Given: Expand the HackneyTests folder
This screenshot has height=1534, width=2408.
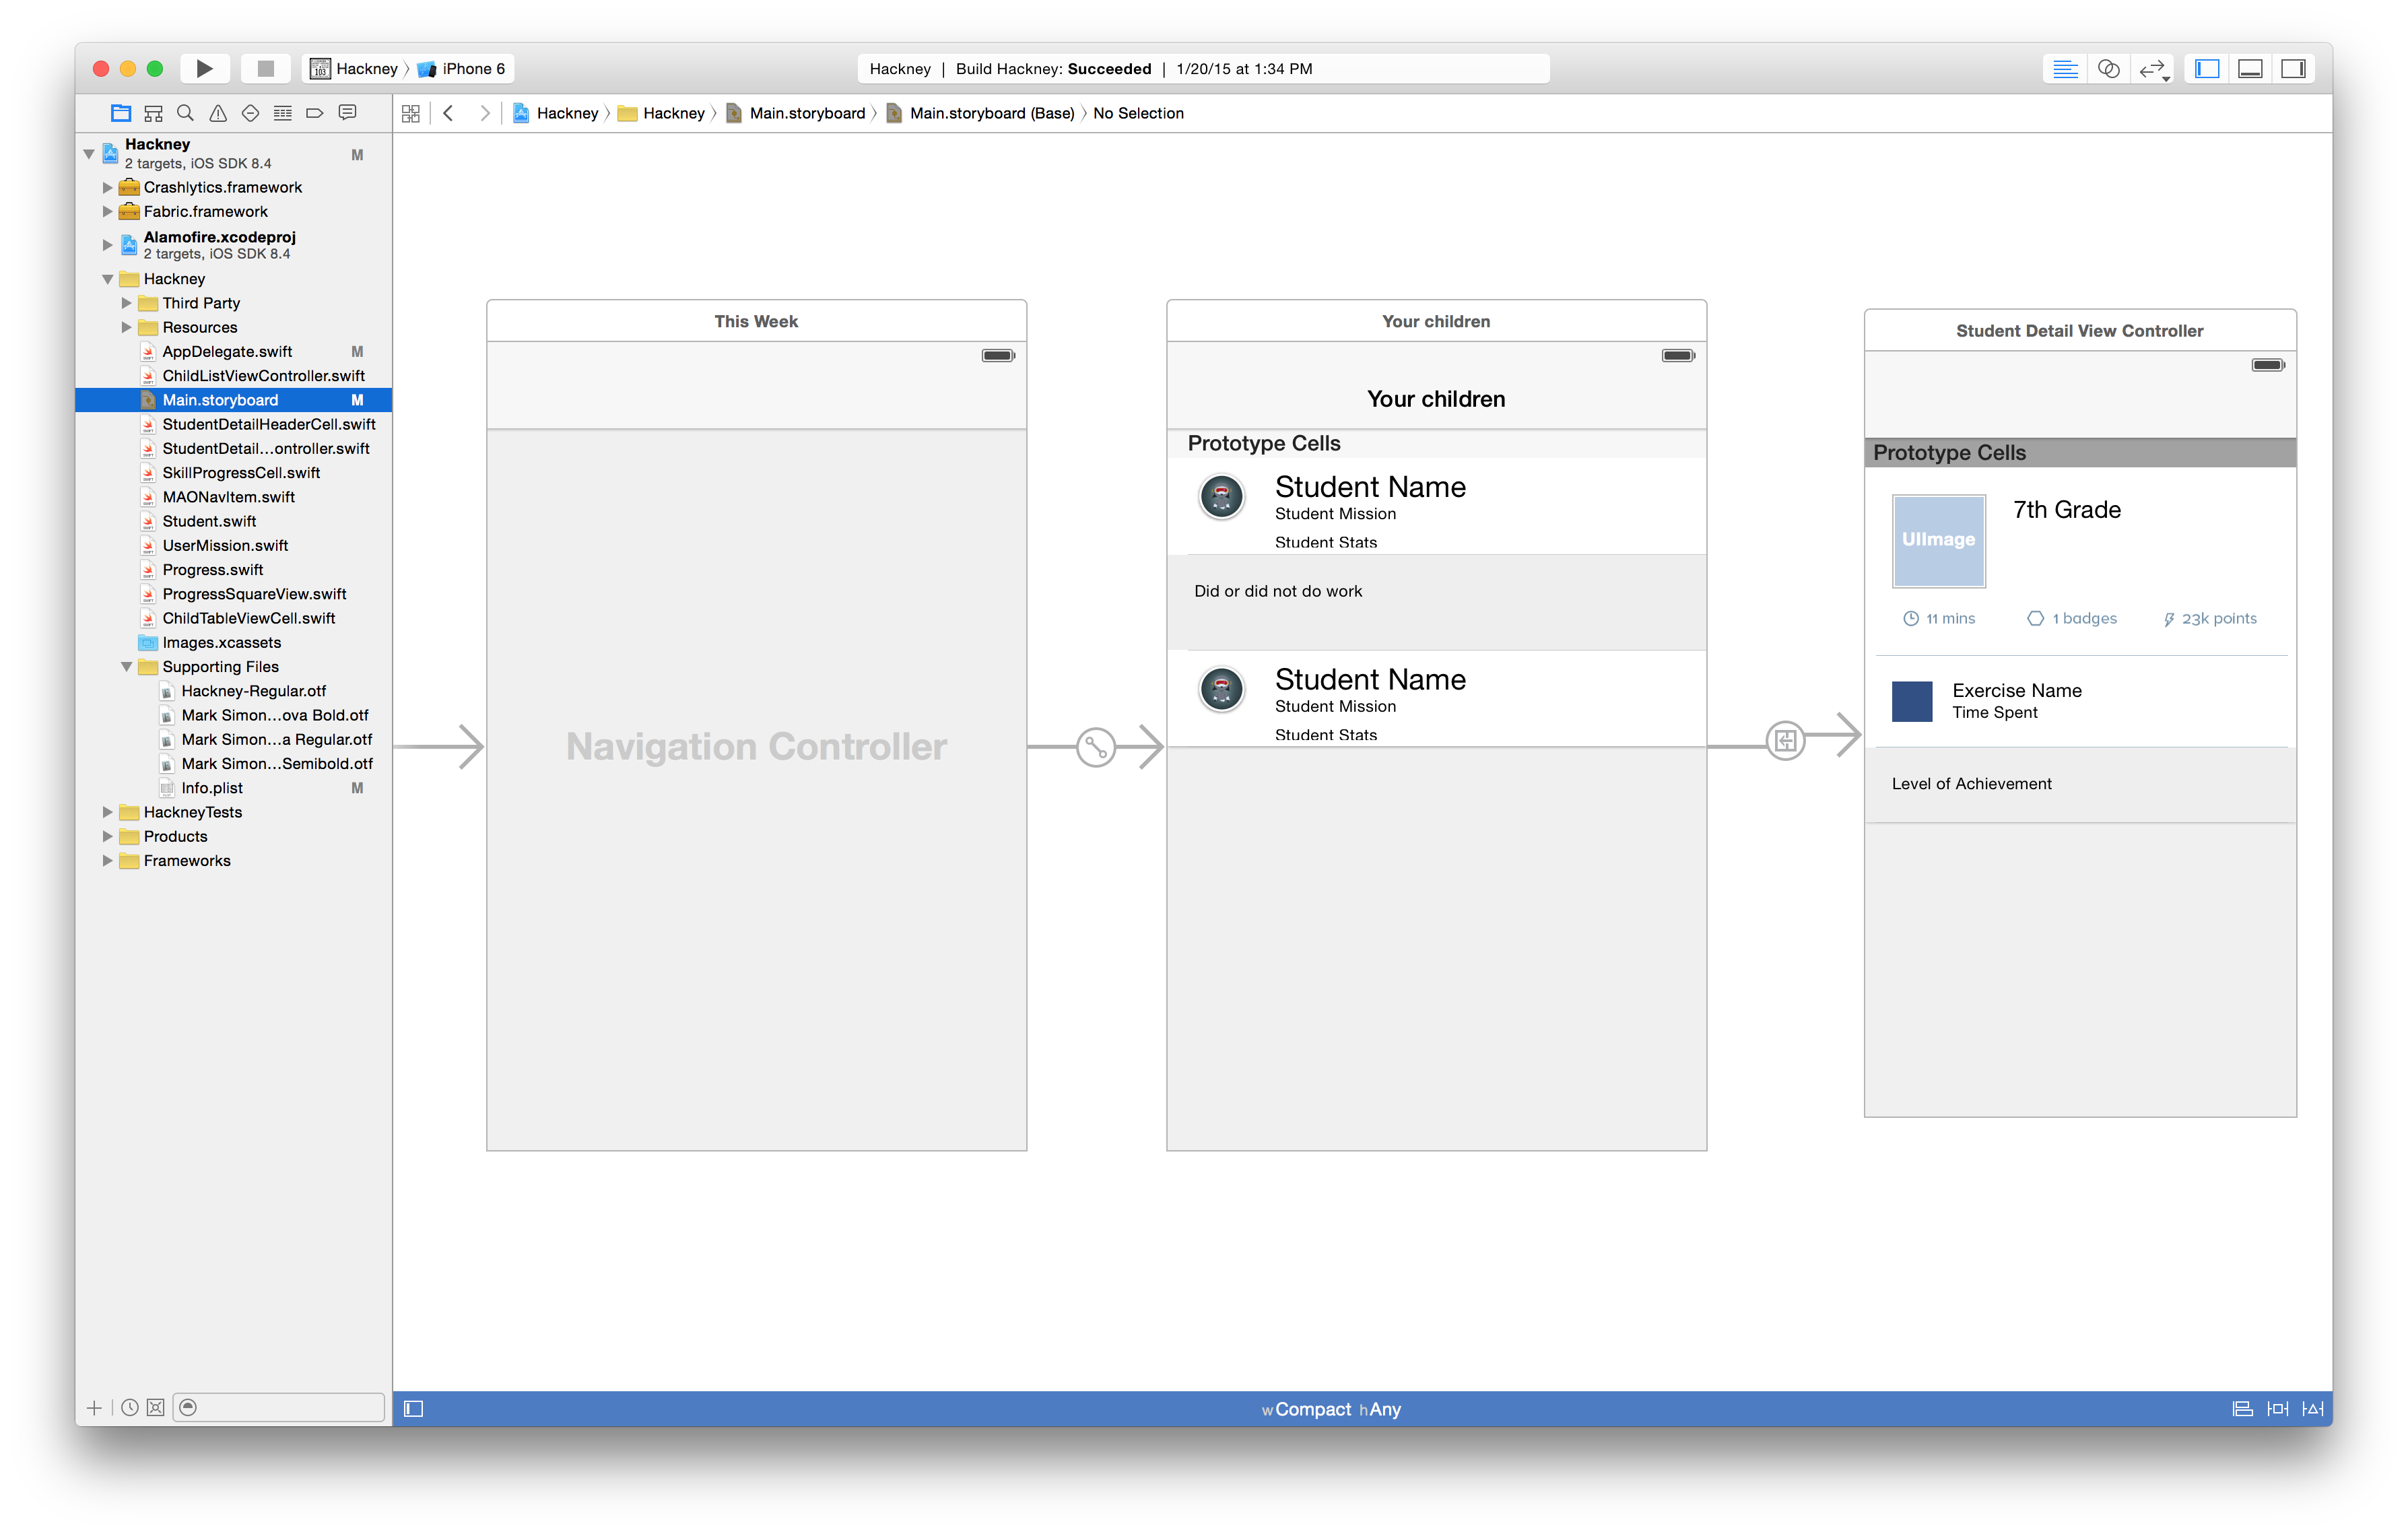Looking at the screenshot, I should click(108, 812).
